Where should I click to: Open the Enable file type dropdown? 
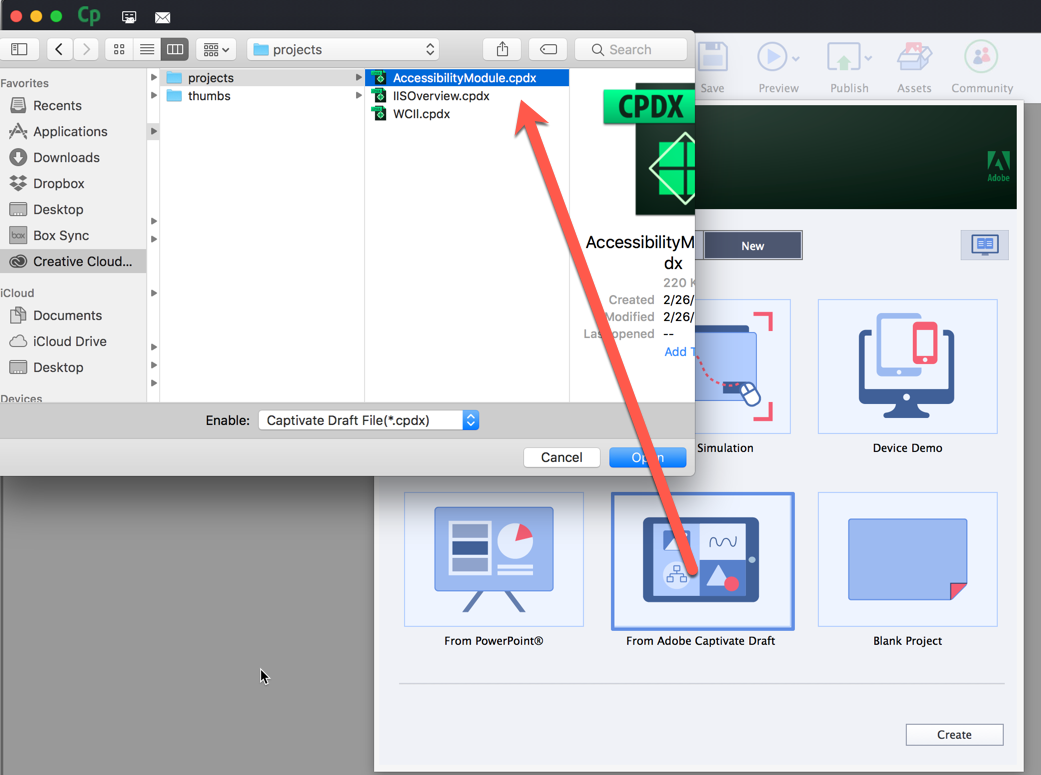click(x=368, y=420)
